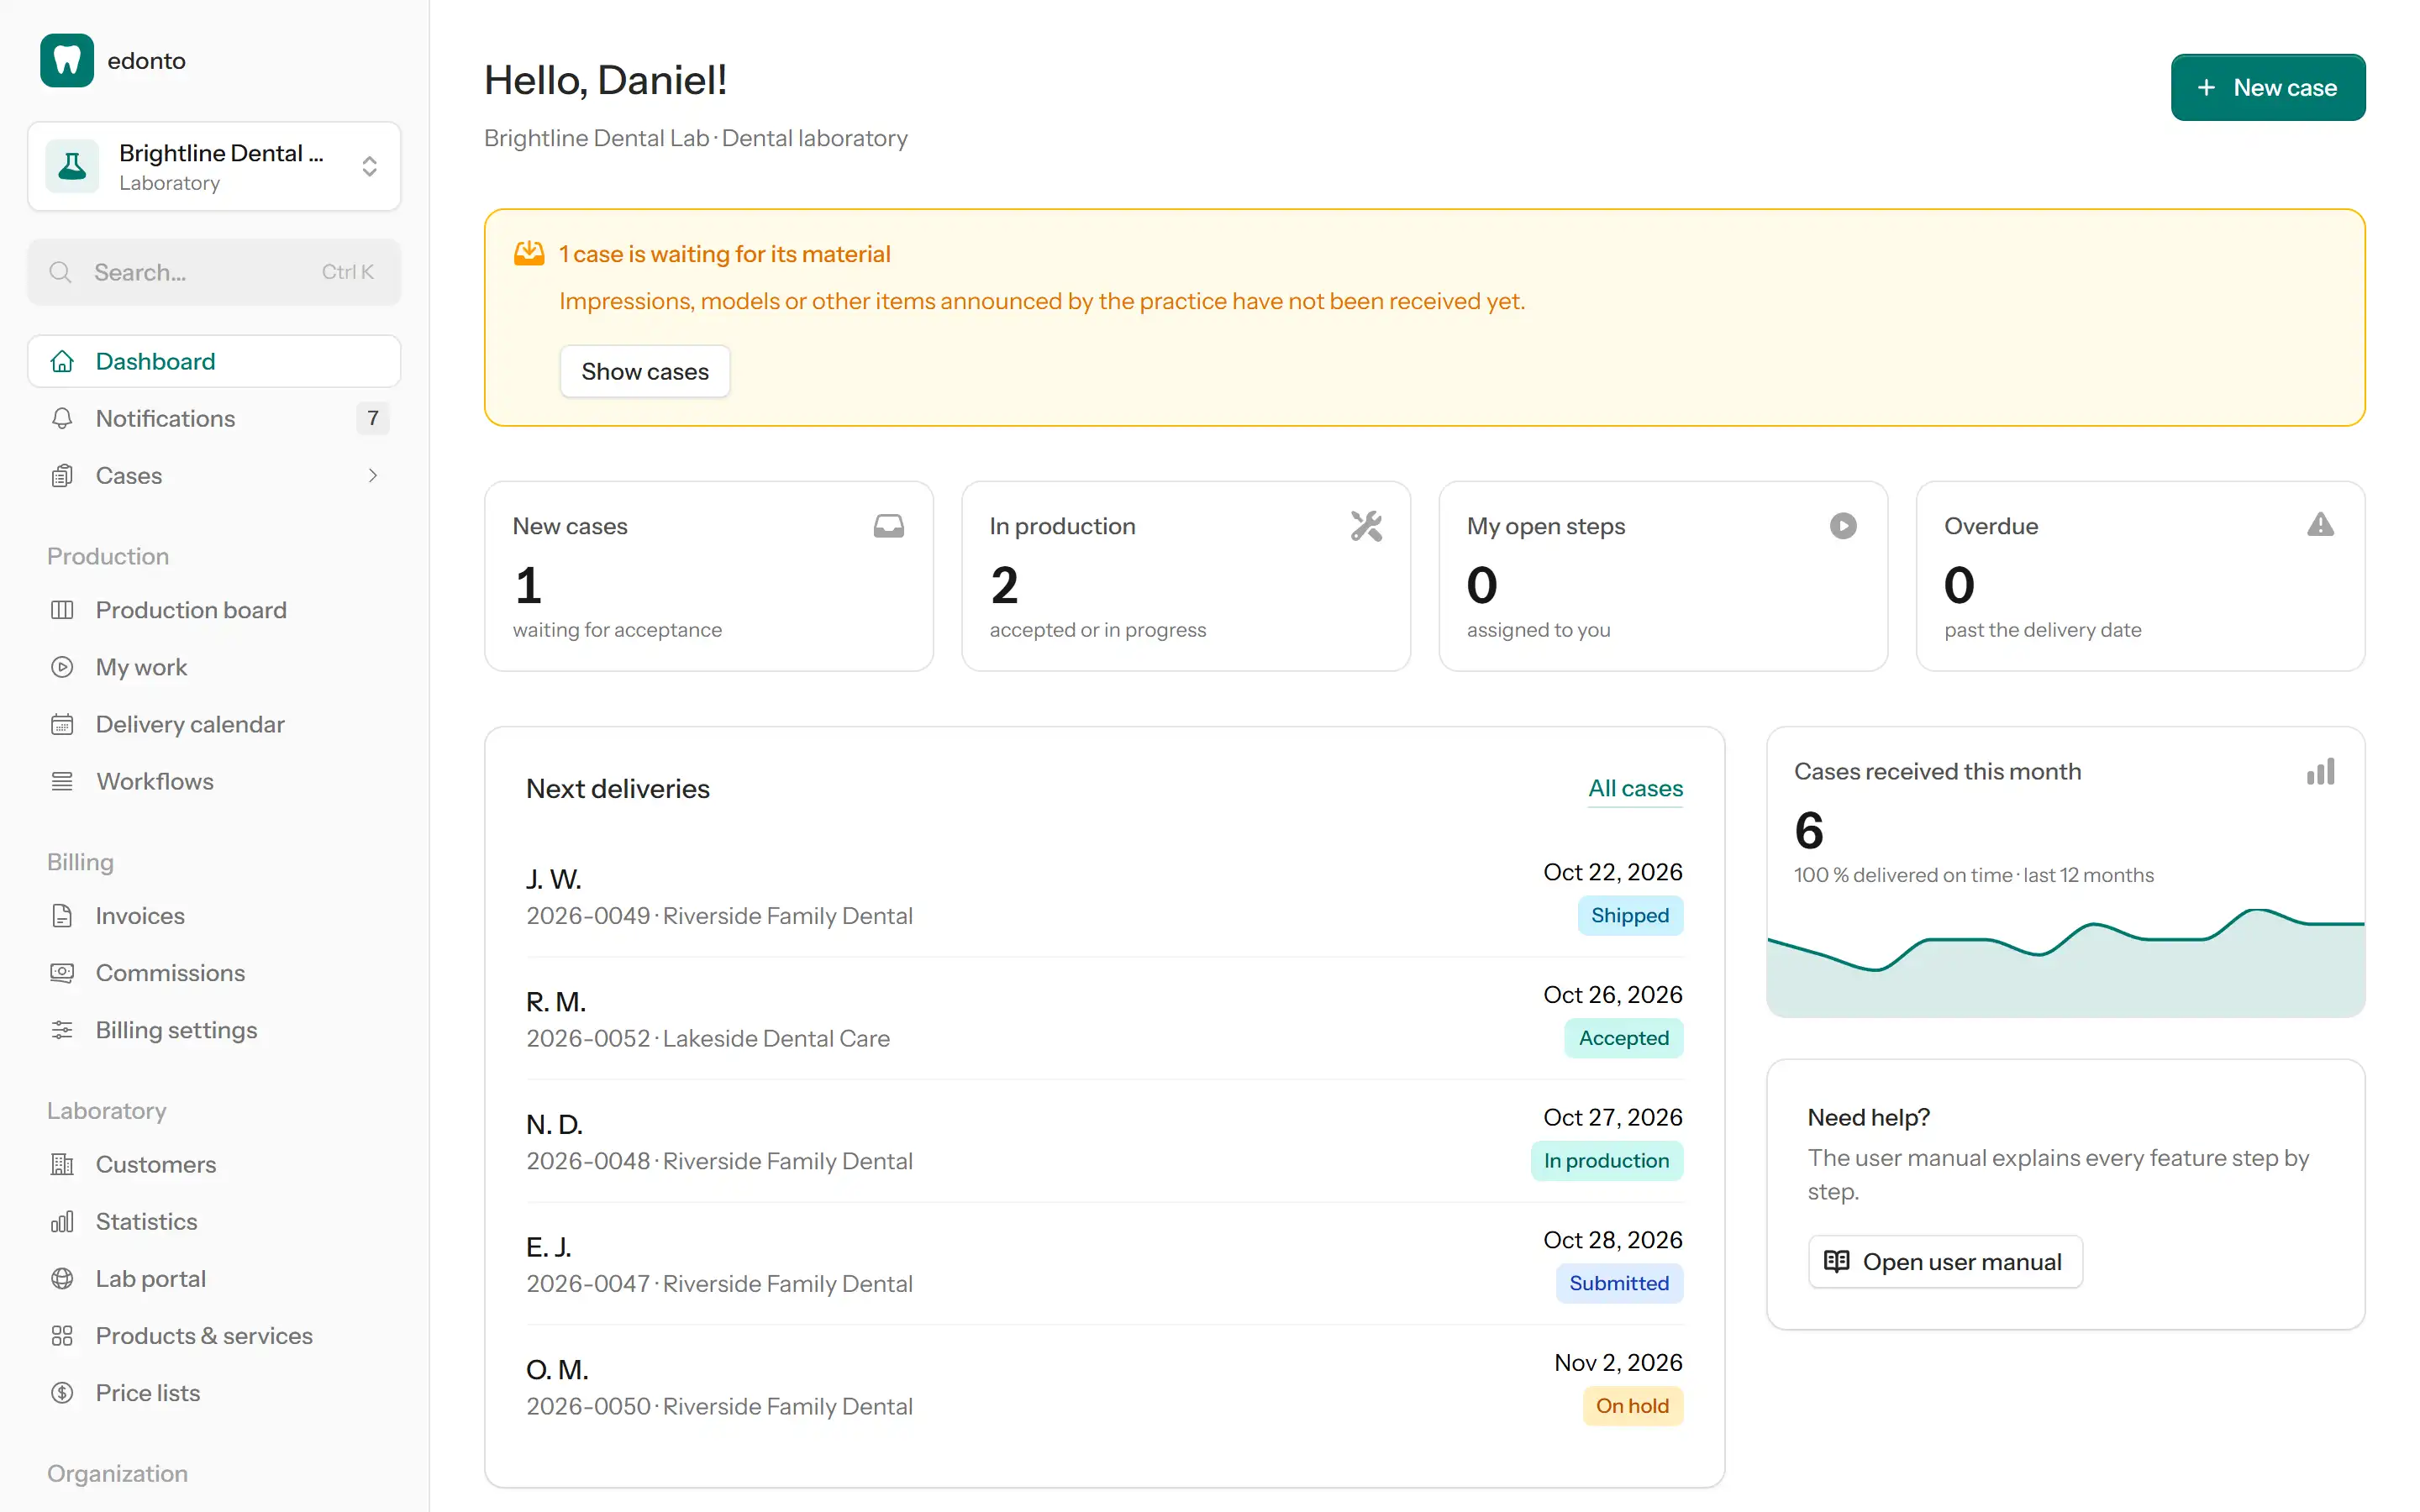This screenshot has height=1512, width=2420.
Task: Click the Price lists dollar icon
Action: pyautogui.click(x=62, y=1392)
